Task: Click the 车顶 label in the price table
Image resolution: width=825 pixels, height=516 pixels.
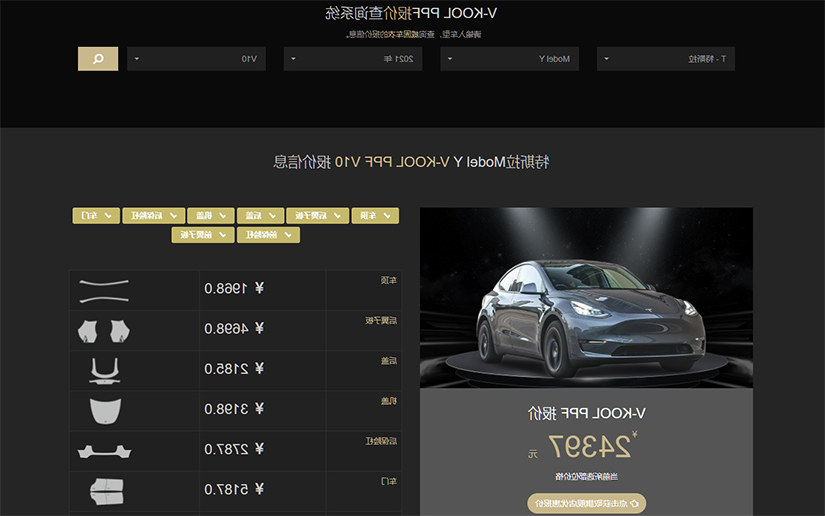Action: coord(389,280)
